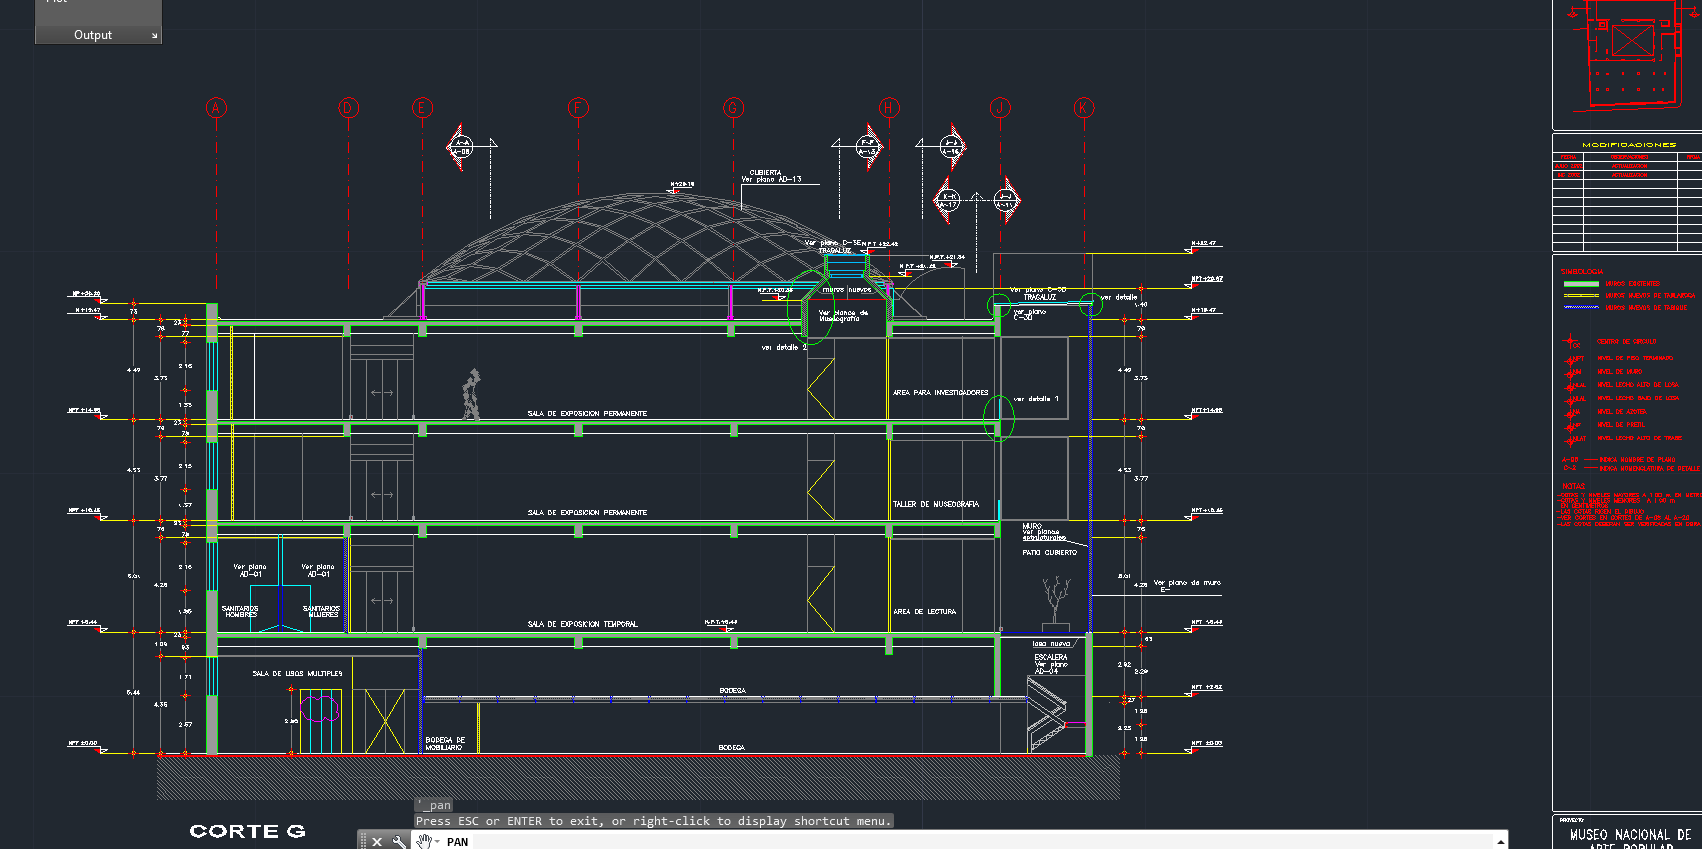The width and height of the screenshot is (1702, 849).
Task: Select the SALA DE EXPOSICION TEMPORAL label
Action: [x=582, y=624]
